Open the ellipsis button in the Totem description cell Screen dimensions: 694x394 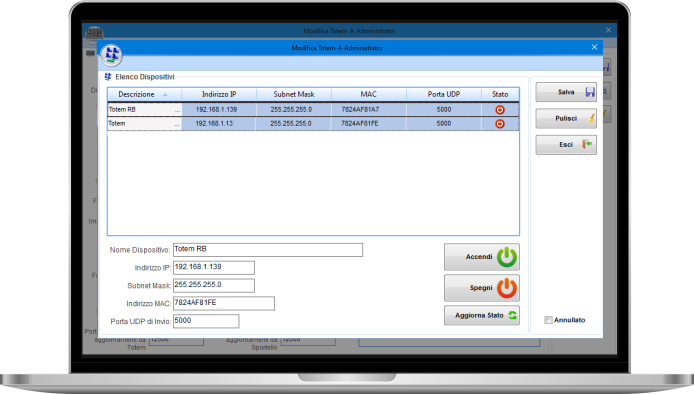point(177,124)
